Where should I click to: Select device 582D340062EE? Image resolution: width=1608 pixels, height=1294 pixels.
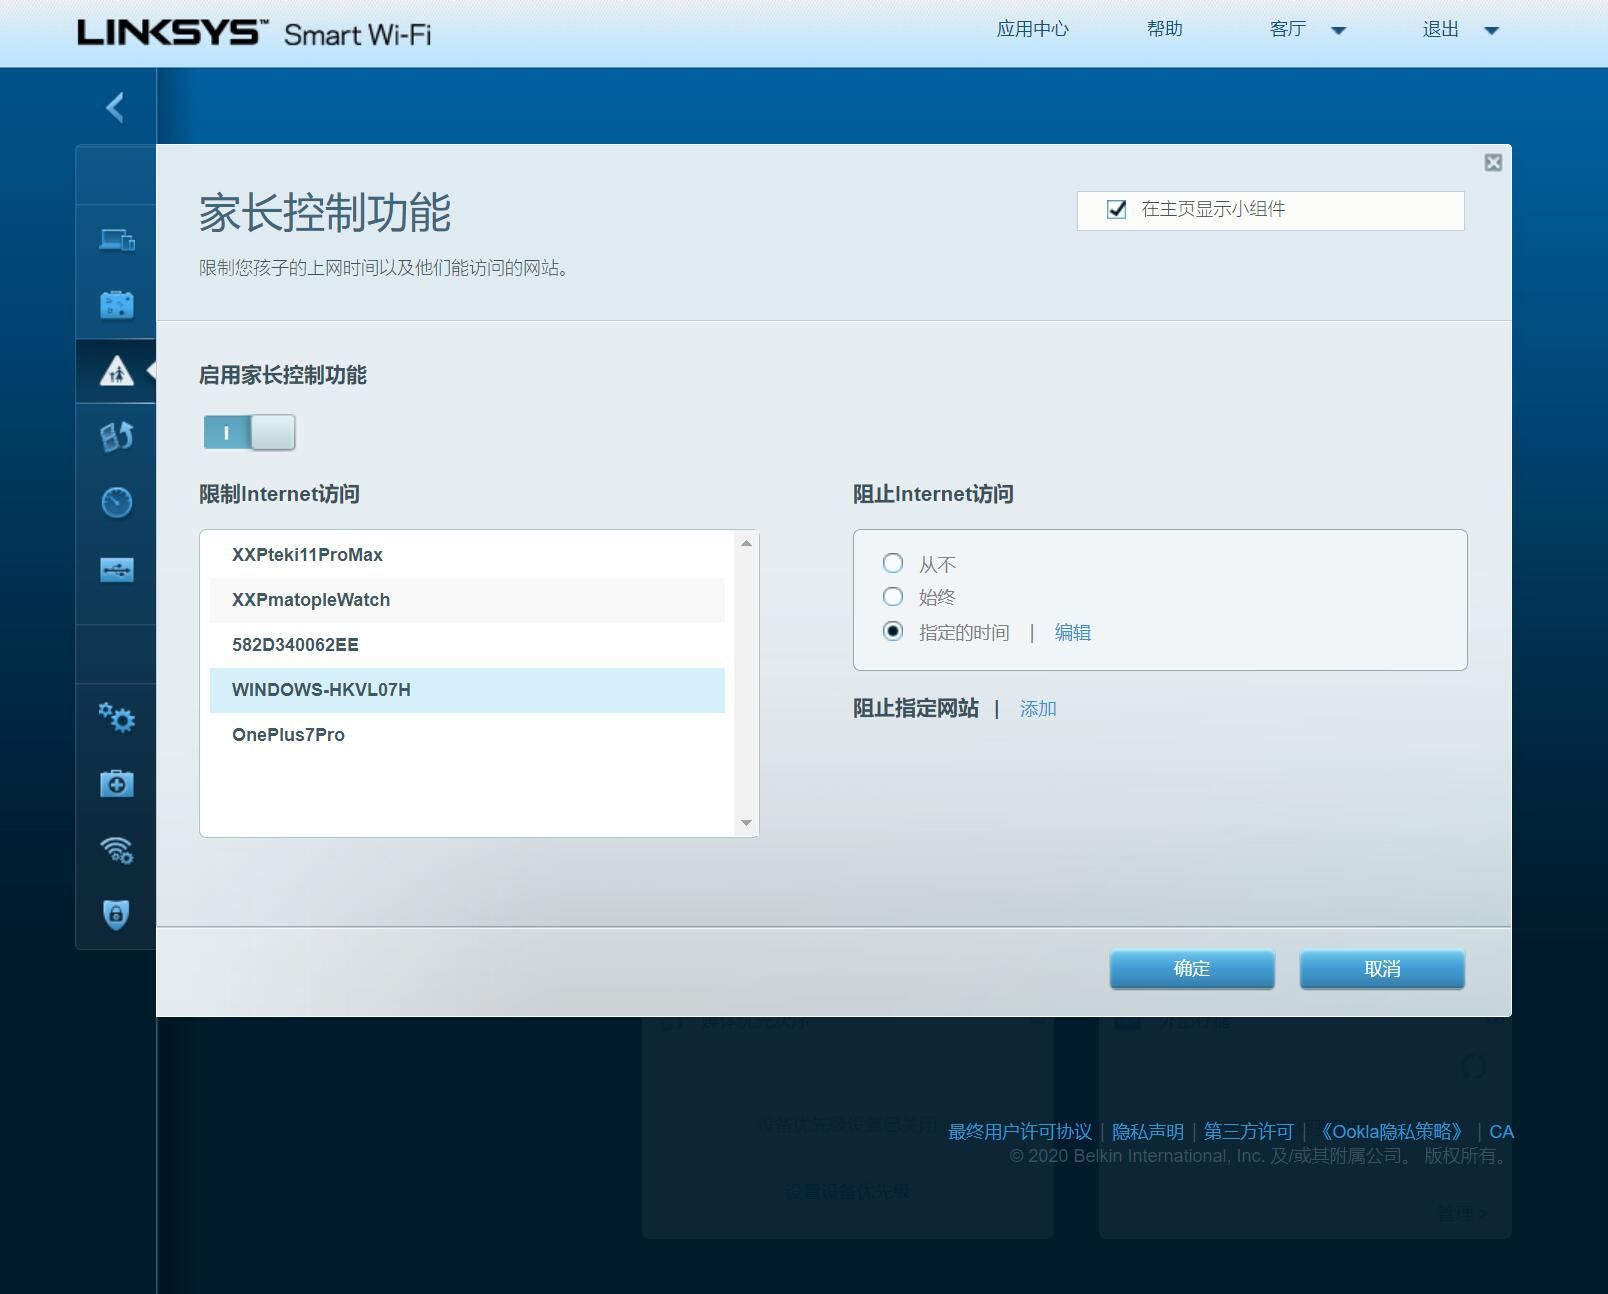point(467,645)
